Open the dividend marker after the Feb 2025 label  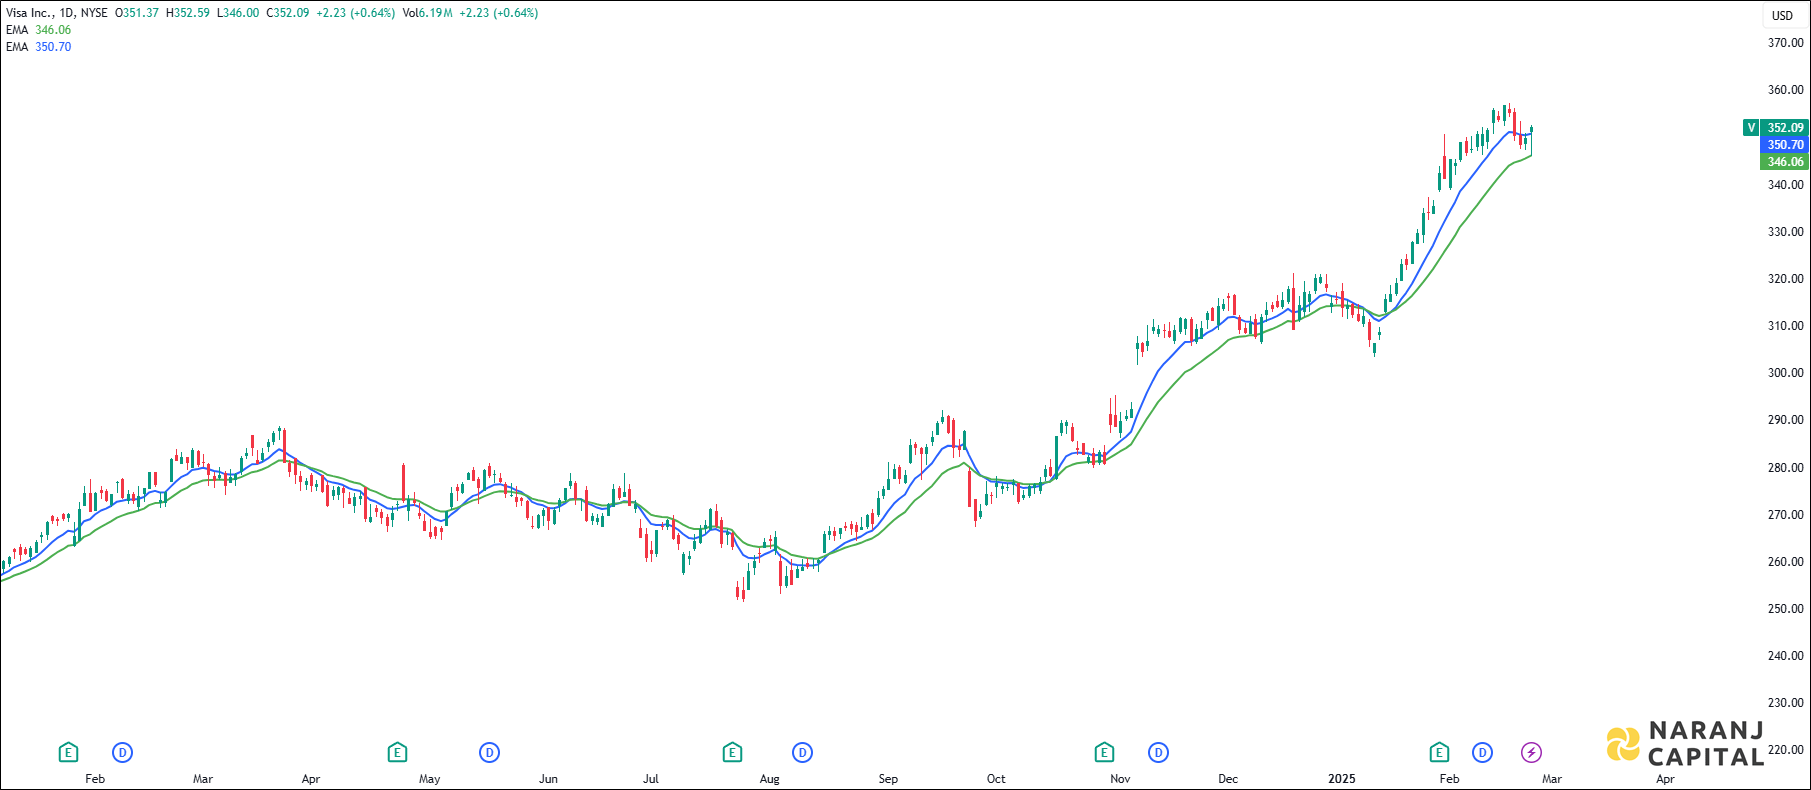1482,752
